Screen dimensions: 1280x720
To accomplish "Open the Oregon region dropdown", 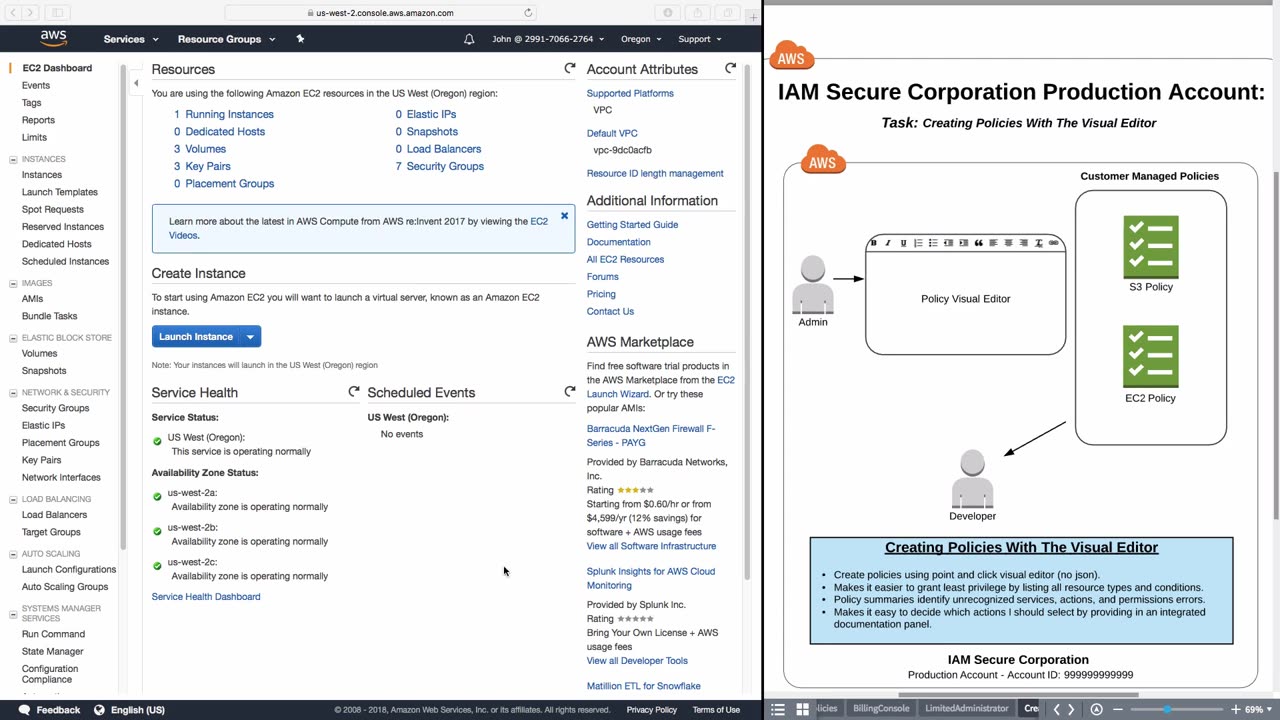I will pyautogui.click(x=641, y=39).
